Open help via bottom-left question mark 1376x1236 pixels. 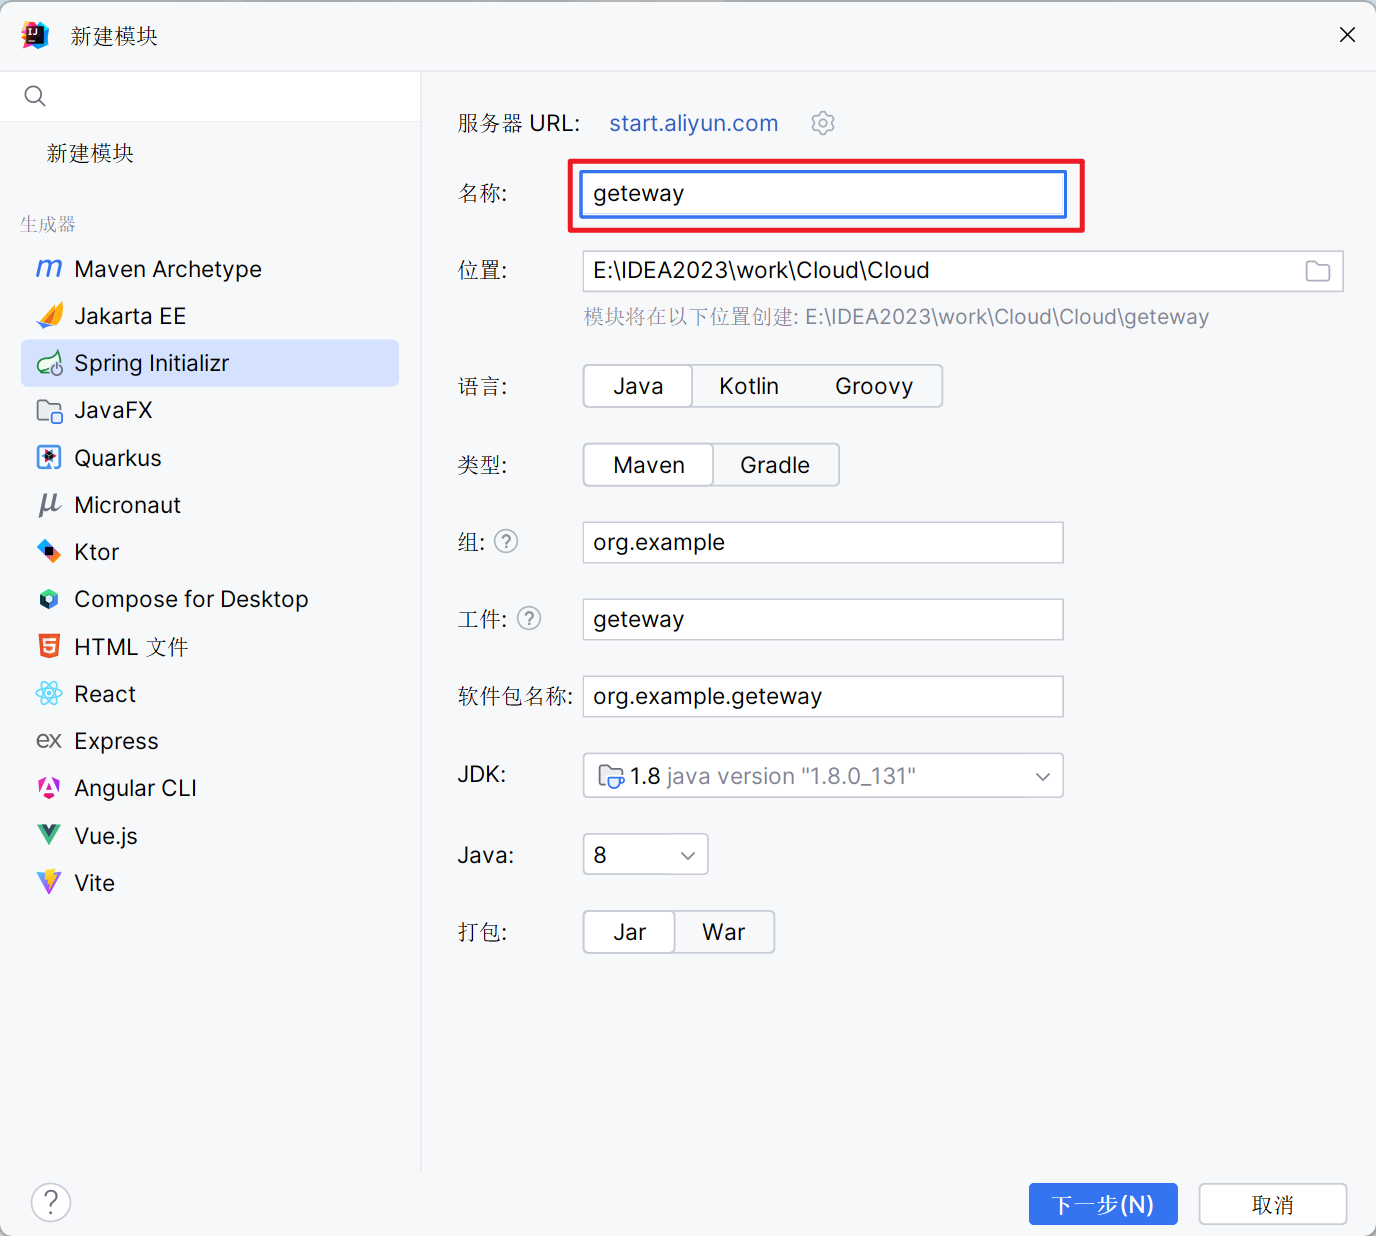[x=51, y=1202]
